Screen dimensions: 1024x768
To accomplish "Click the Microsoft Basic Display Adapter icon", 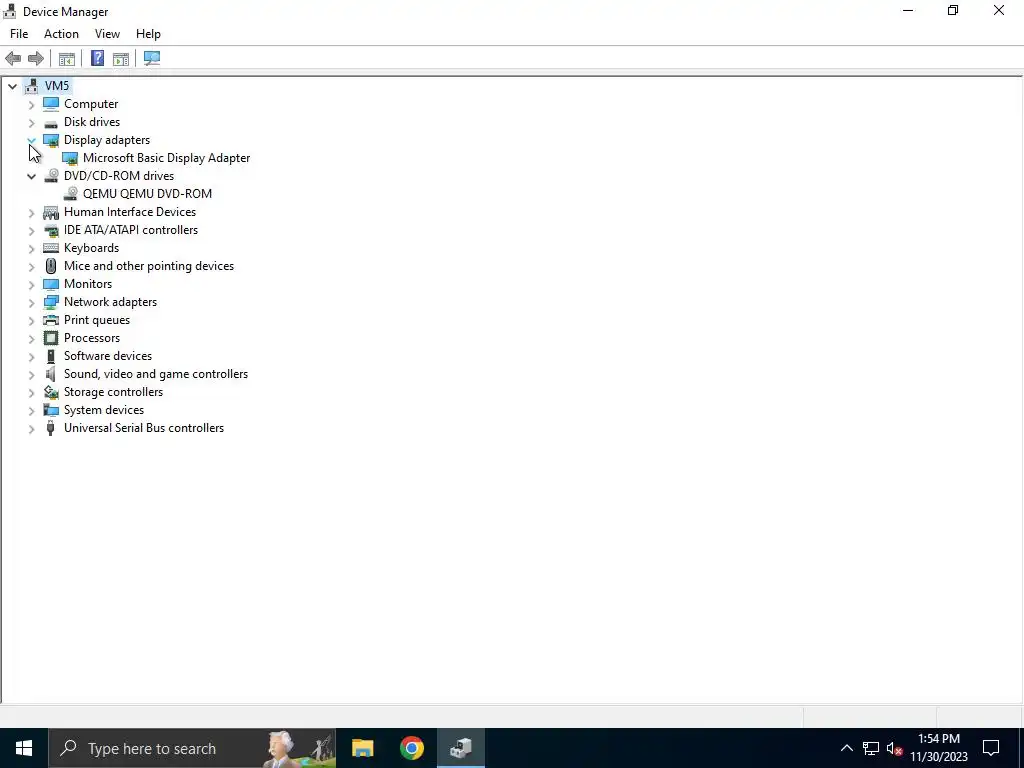I will [70, 158].
